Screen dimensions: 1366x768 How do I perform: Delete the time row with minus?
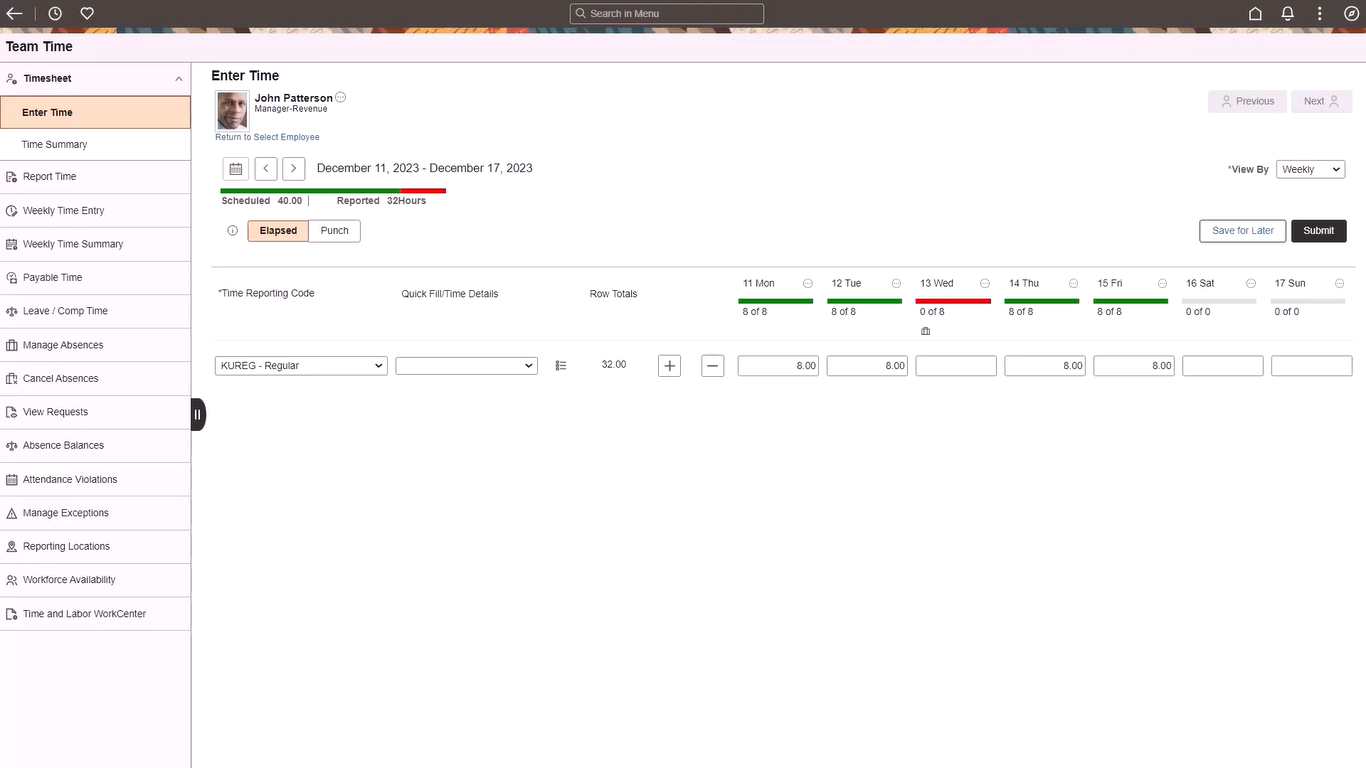click(x=713, y=366)
